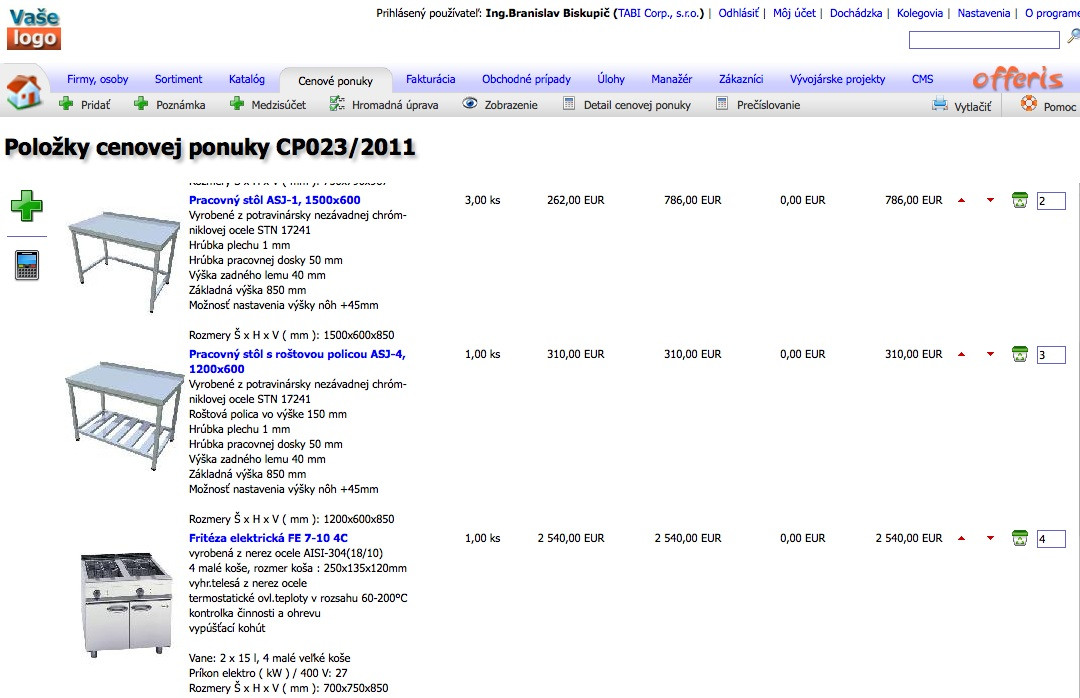Click the Poznámka toolbar label

[180, 105]
